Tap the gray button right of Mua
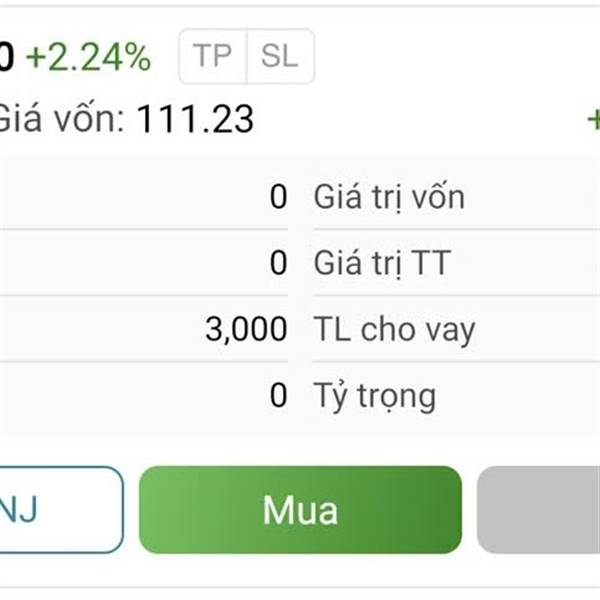 point(540,510)
